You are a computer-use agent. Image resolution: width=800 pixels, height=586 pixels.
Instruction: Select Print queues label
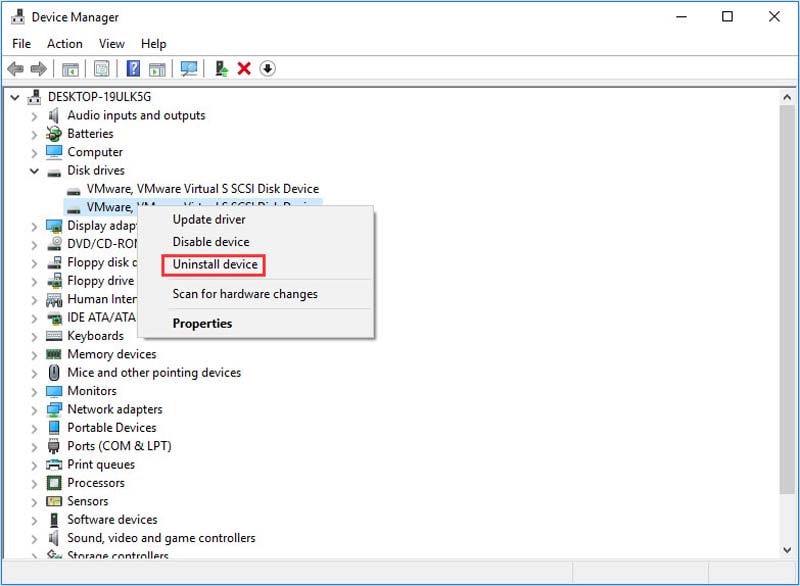[x=101, y=465]
